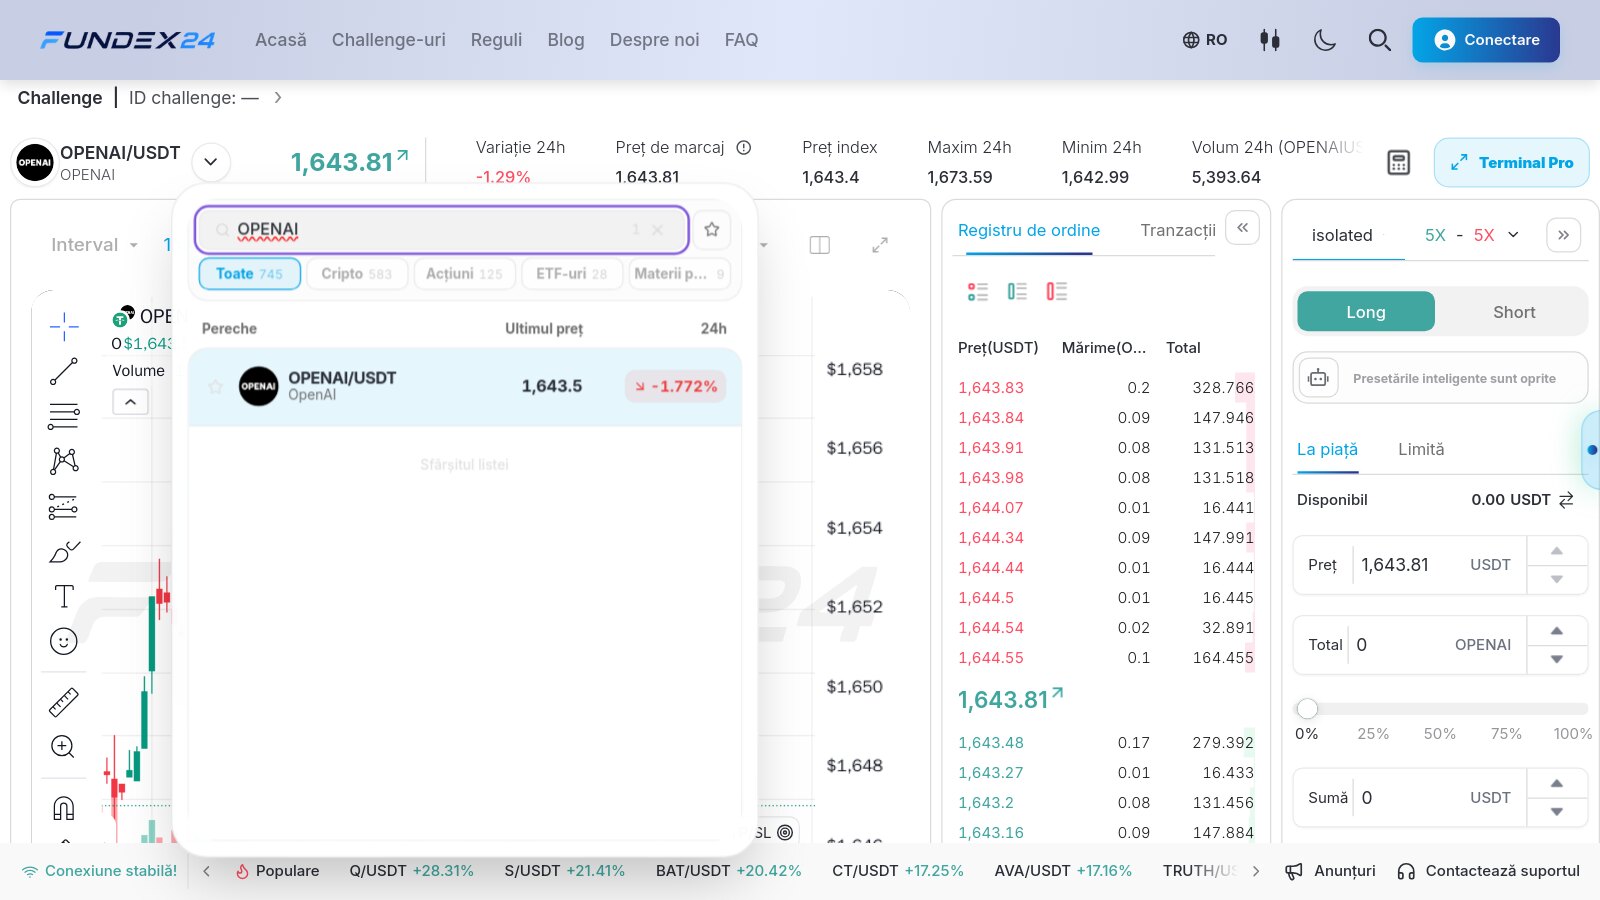Expand the chart to fullscreen
This screenshot has width=1600, height=900.
[880, 245]
